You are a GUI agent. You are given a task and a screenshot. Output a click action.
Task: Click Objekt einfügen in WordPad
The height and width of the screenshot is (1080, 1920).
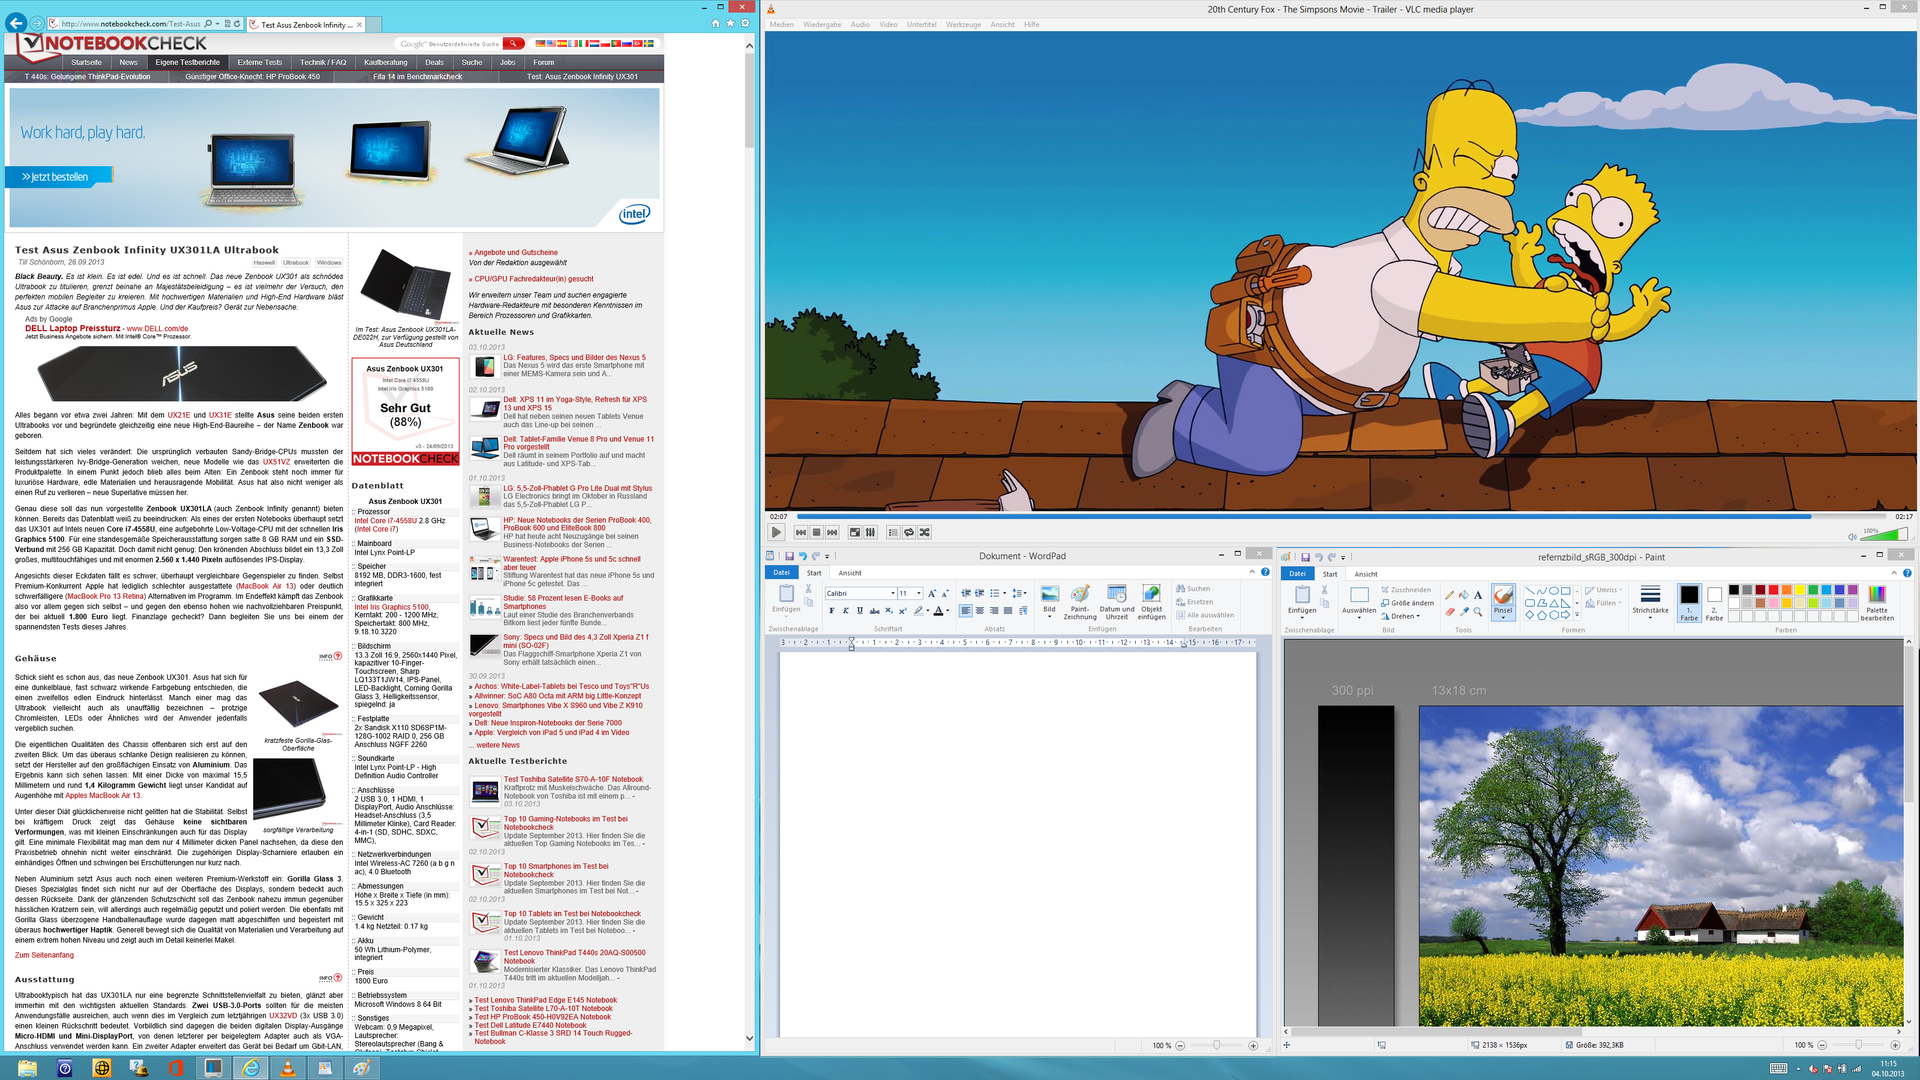click(1151, 603)
